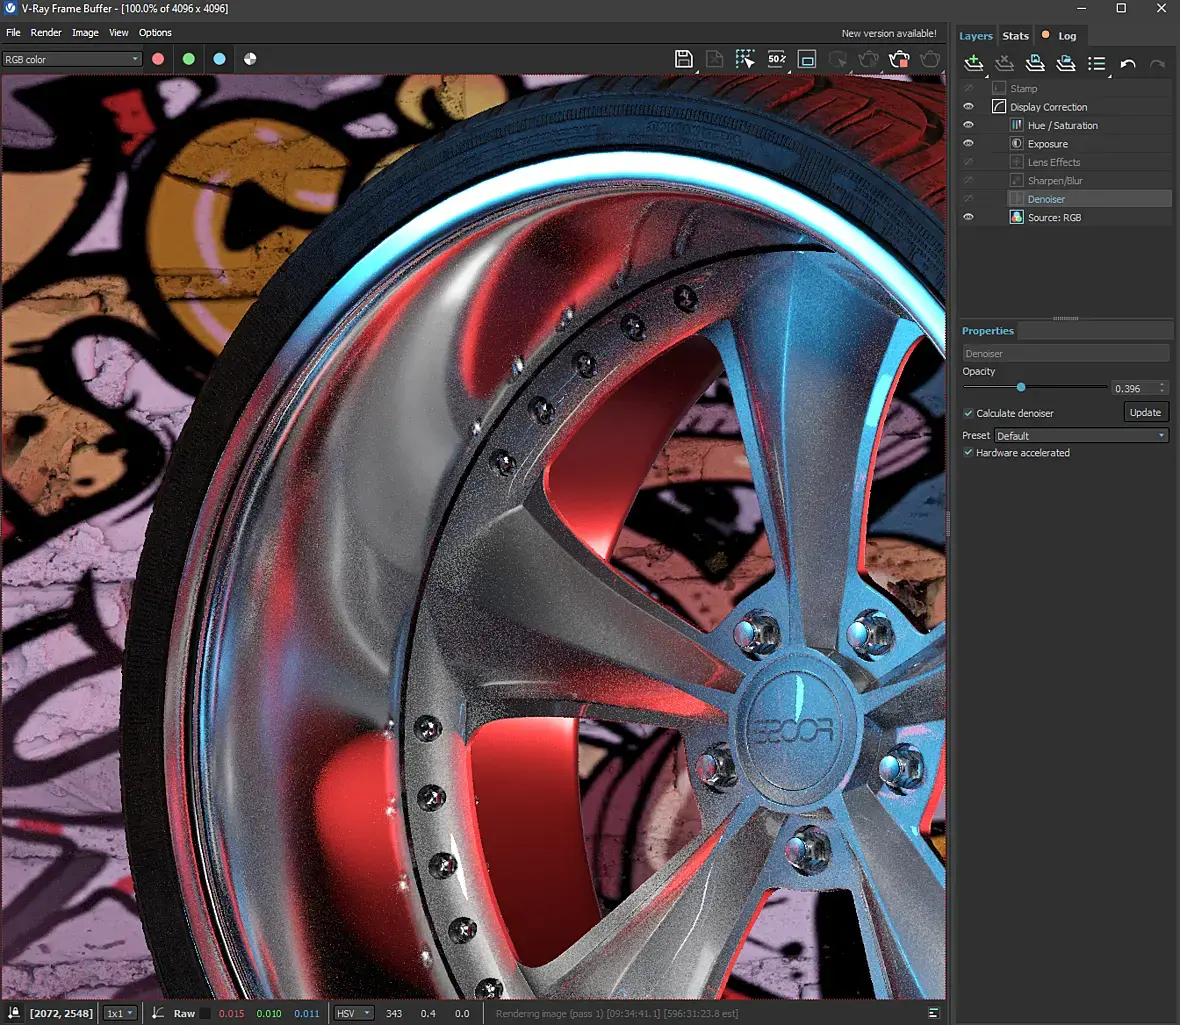1180x1025 pixels.
Task: Switch to the Stats tab
Action: coord(1015,35)
